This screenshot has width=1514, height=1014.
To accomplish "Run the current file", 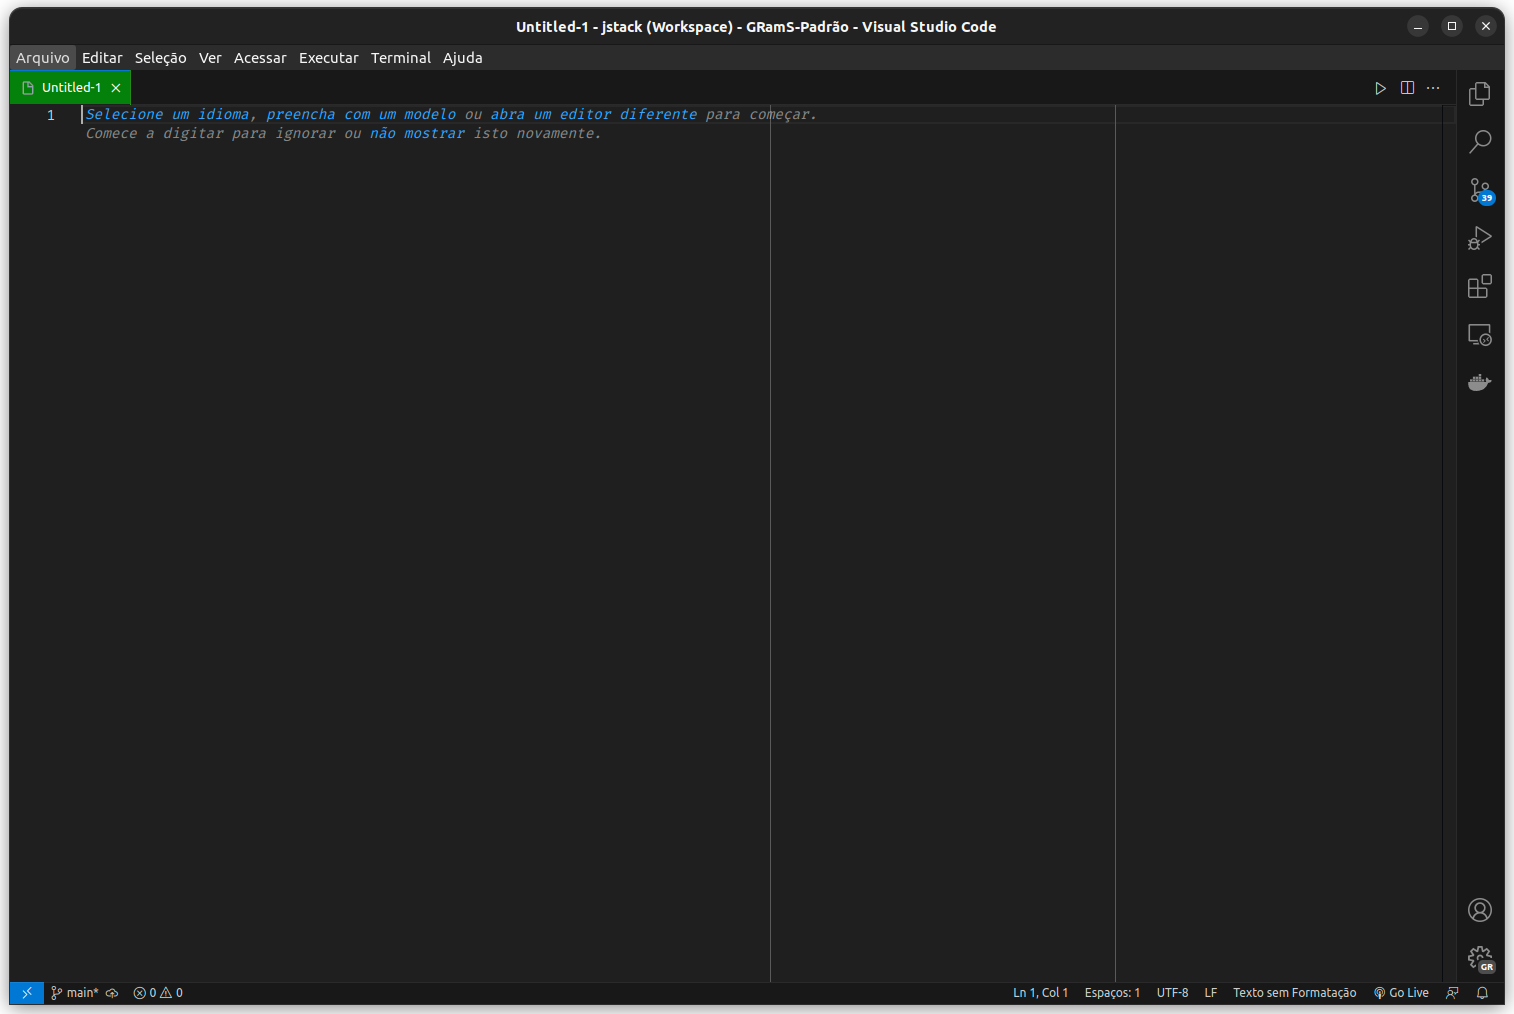I will click(x=1380, y=87).
